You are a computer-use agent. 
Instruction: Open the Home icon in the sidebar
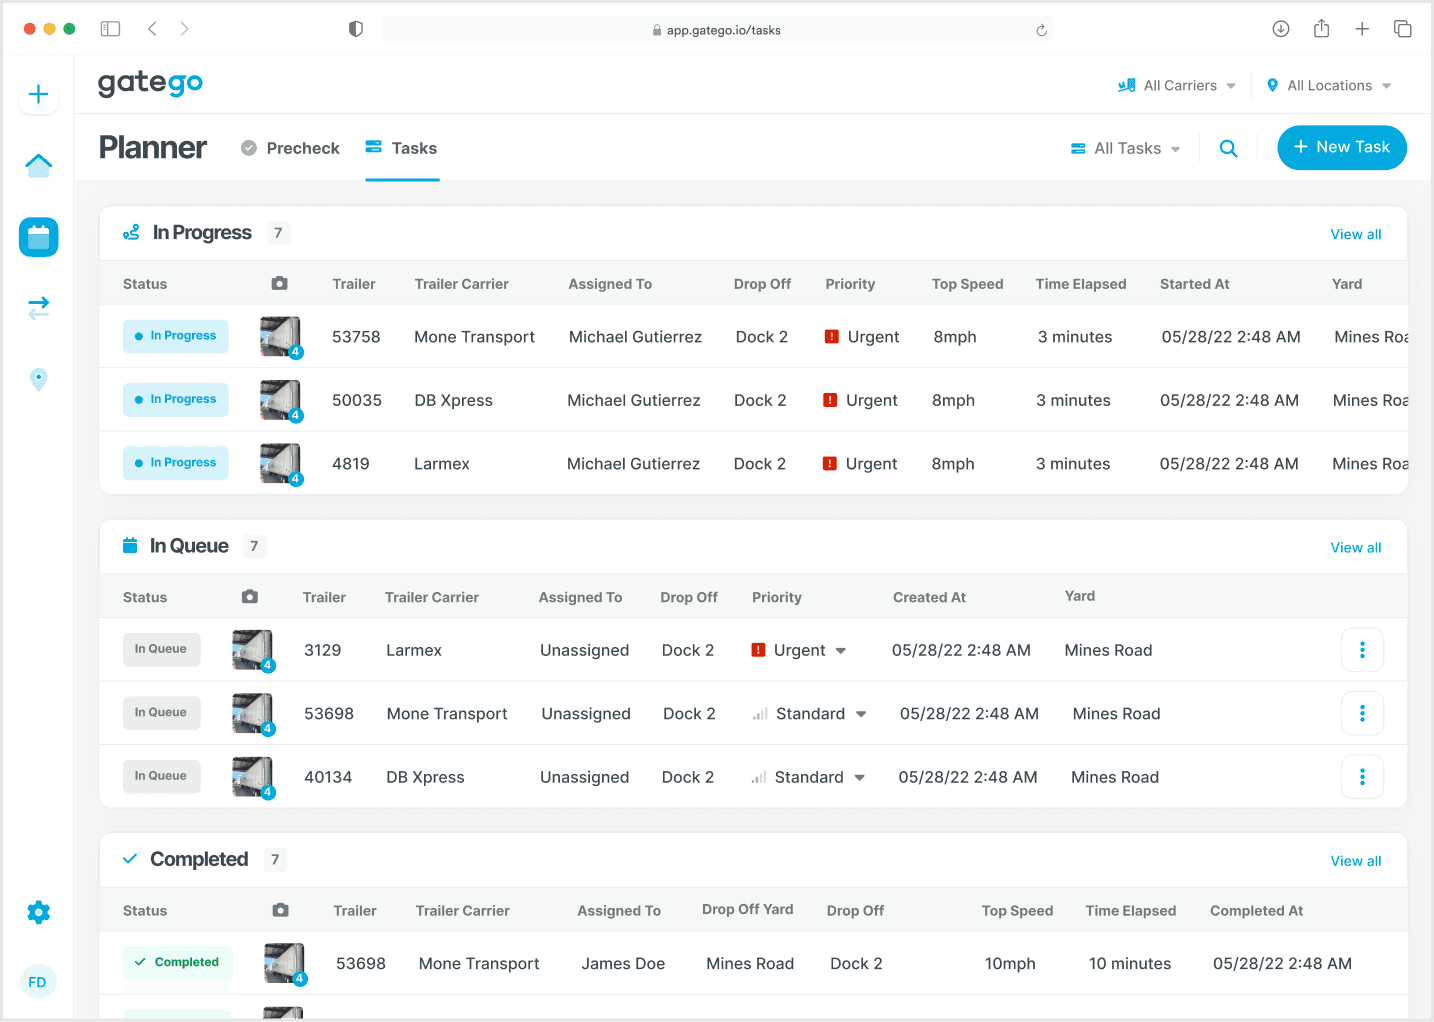38,165
